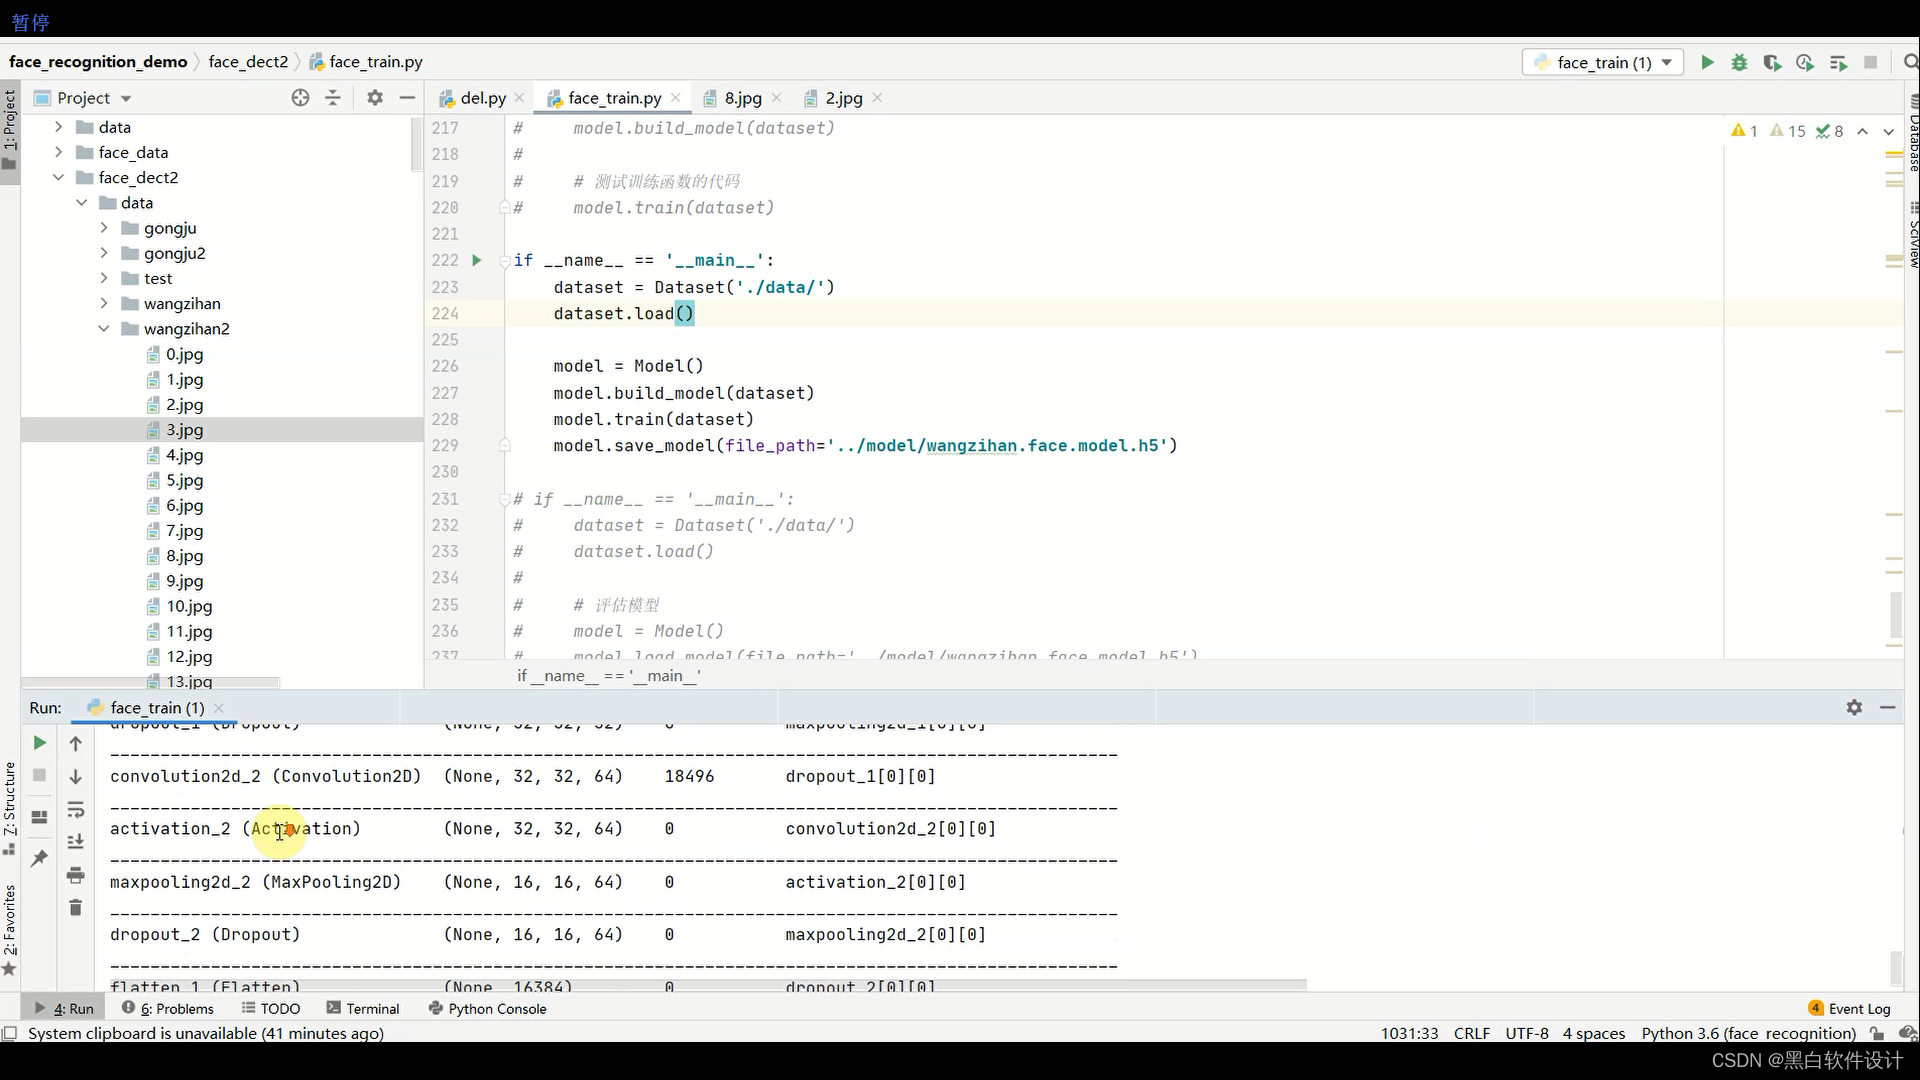Rerun using Run panel play icon

(x=39, y=743)
